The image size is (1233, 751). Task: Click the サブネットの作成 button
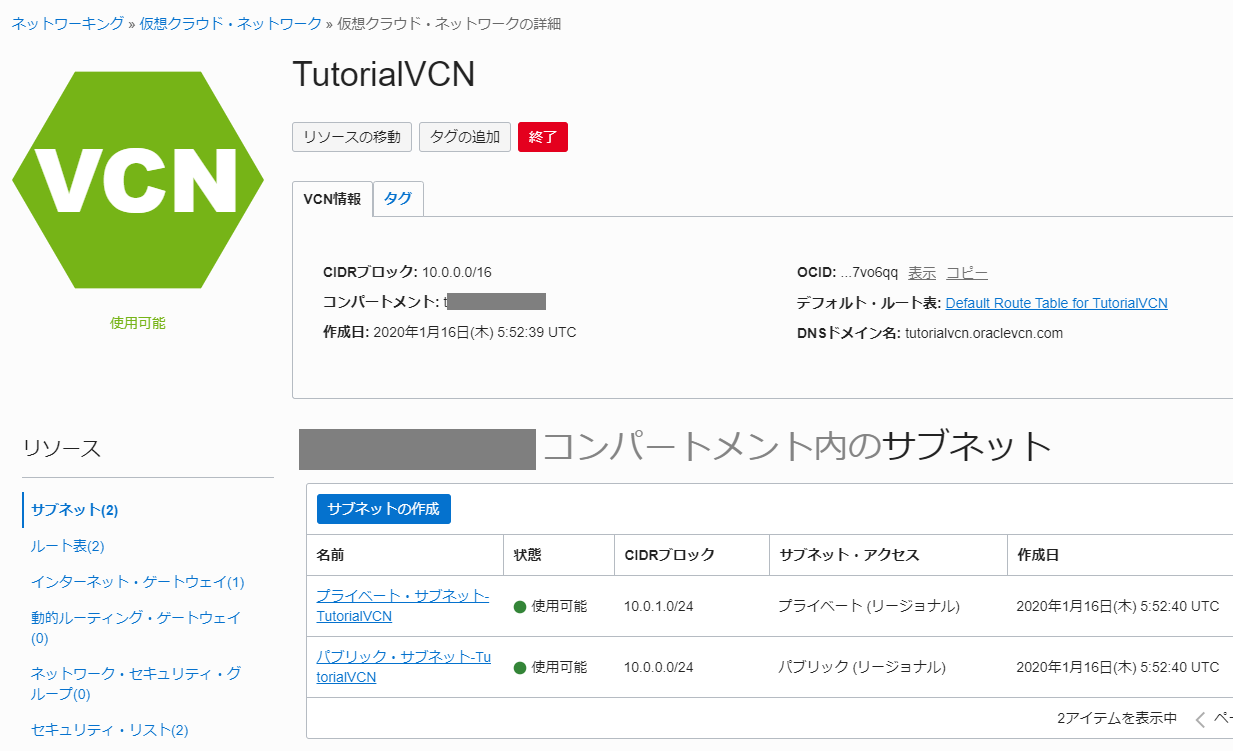[383, 509]
